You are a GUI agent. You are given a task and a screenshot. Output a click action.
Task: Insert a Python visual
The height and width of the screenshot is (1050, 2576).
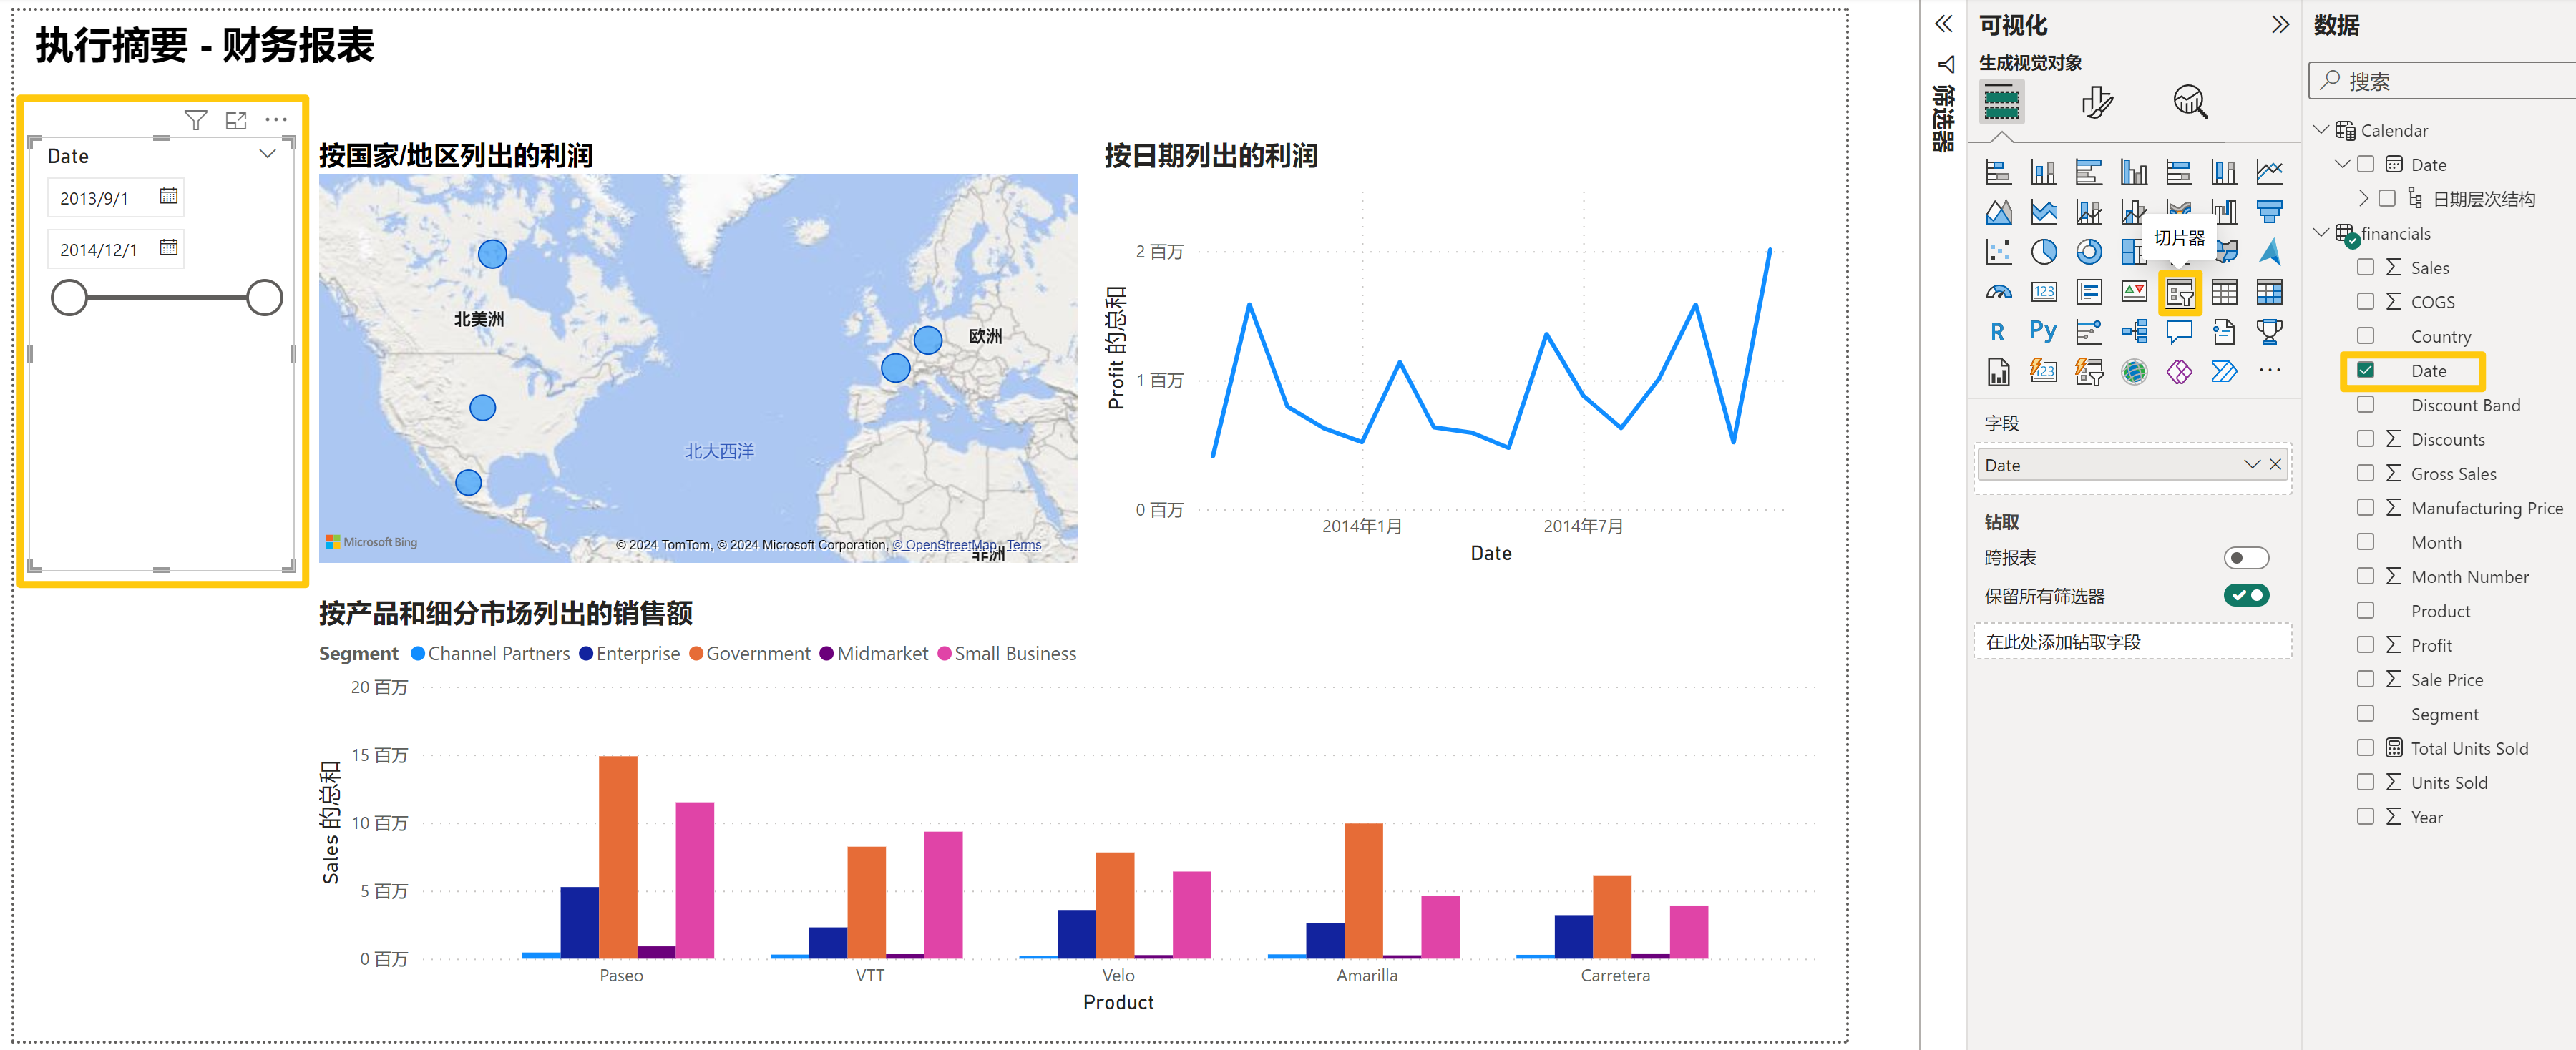pyautogui.click(x=2043, y=332)
